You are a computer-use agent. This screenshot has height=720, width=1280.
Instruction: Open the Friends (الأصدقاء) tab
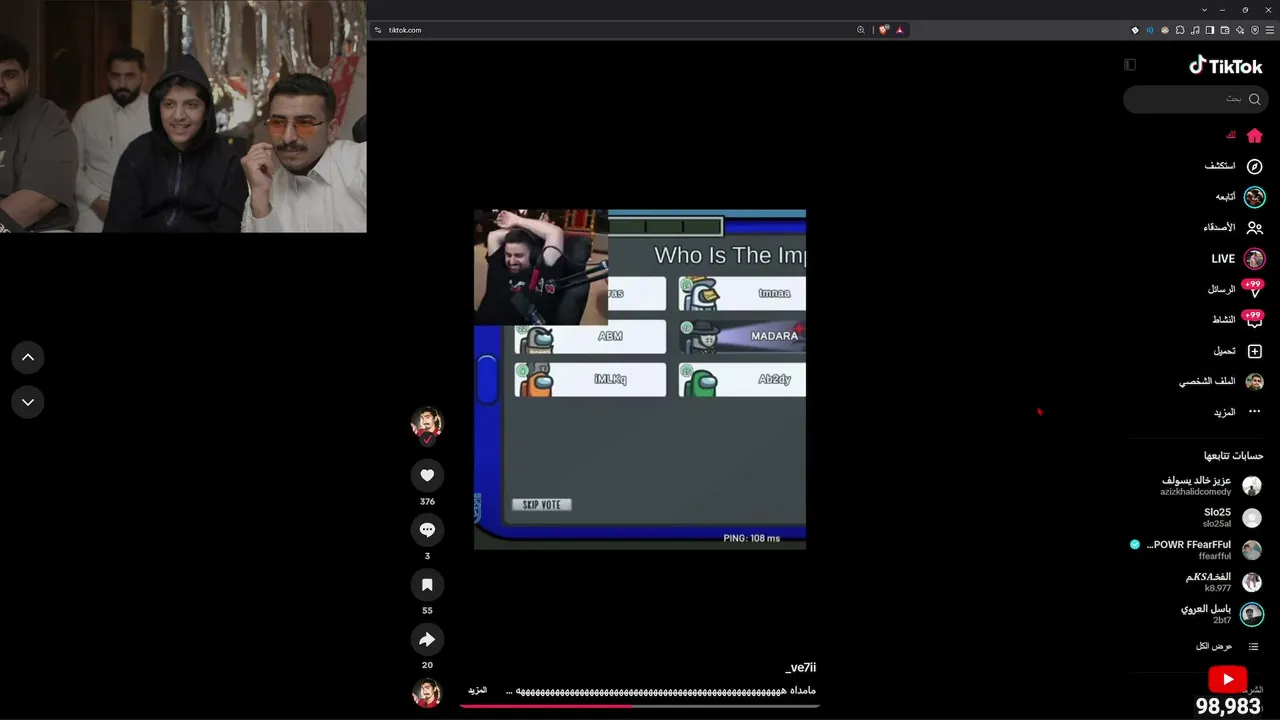click(x=1233, y=228)
